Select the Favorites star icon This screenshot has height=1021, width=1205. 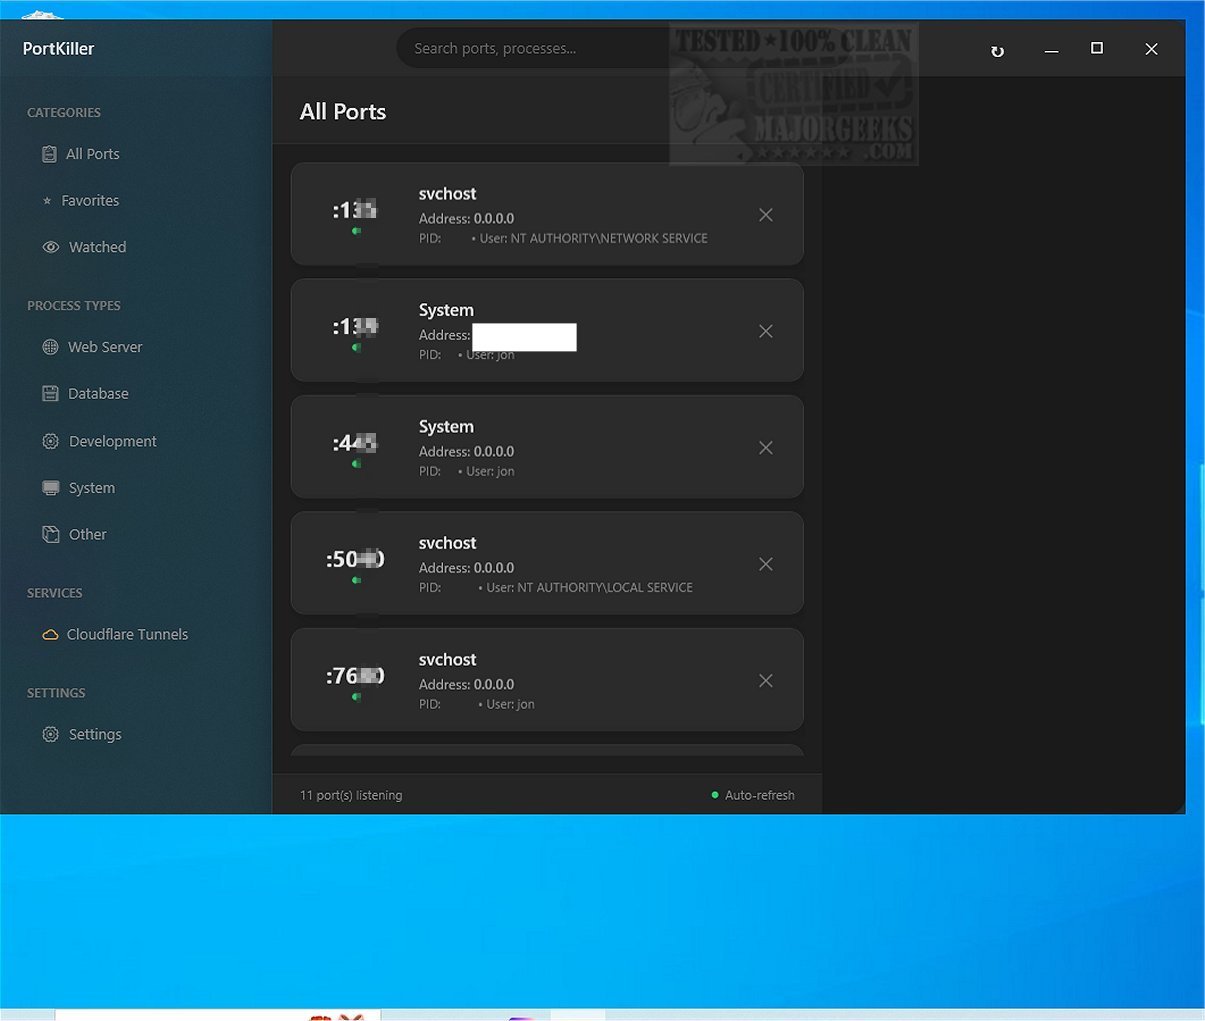point(47,201)
